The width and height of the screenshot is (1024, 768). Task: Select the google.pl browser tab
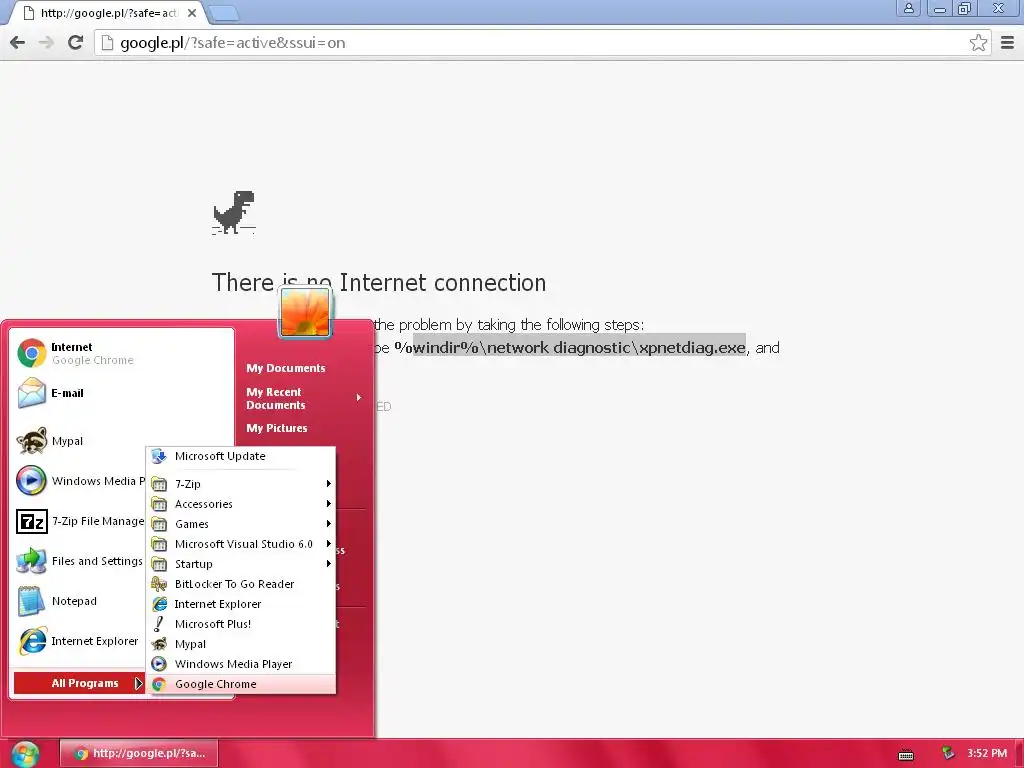coord(108,13)
